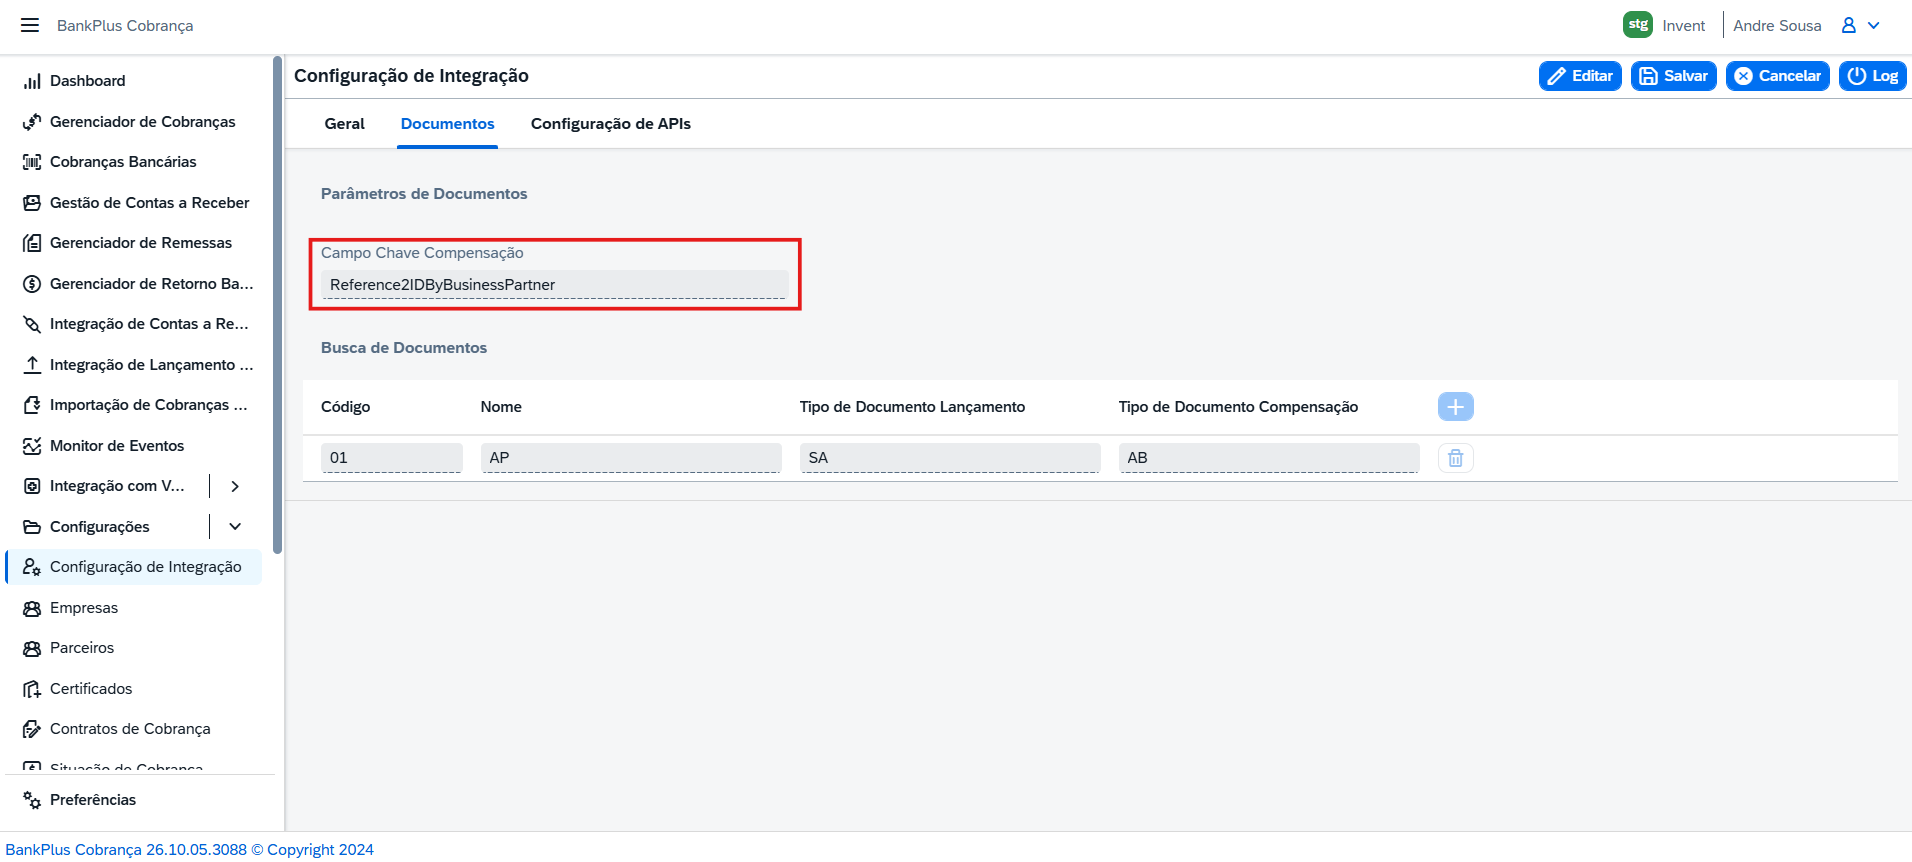Click the Código field containing 01
Image resolution: width=1912 pixels, height=862 pixels.
point(392,458)
